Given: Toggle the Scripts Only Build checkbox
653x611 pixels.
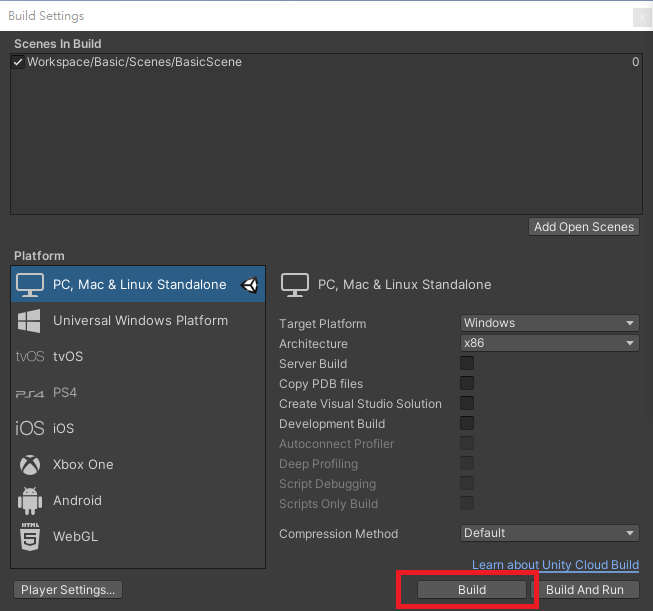Looking at the screenshot, I should click(467, 503).
